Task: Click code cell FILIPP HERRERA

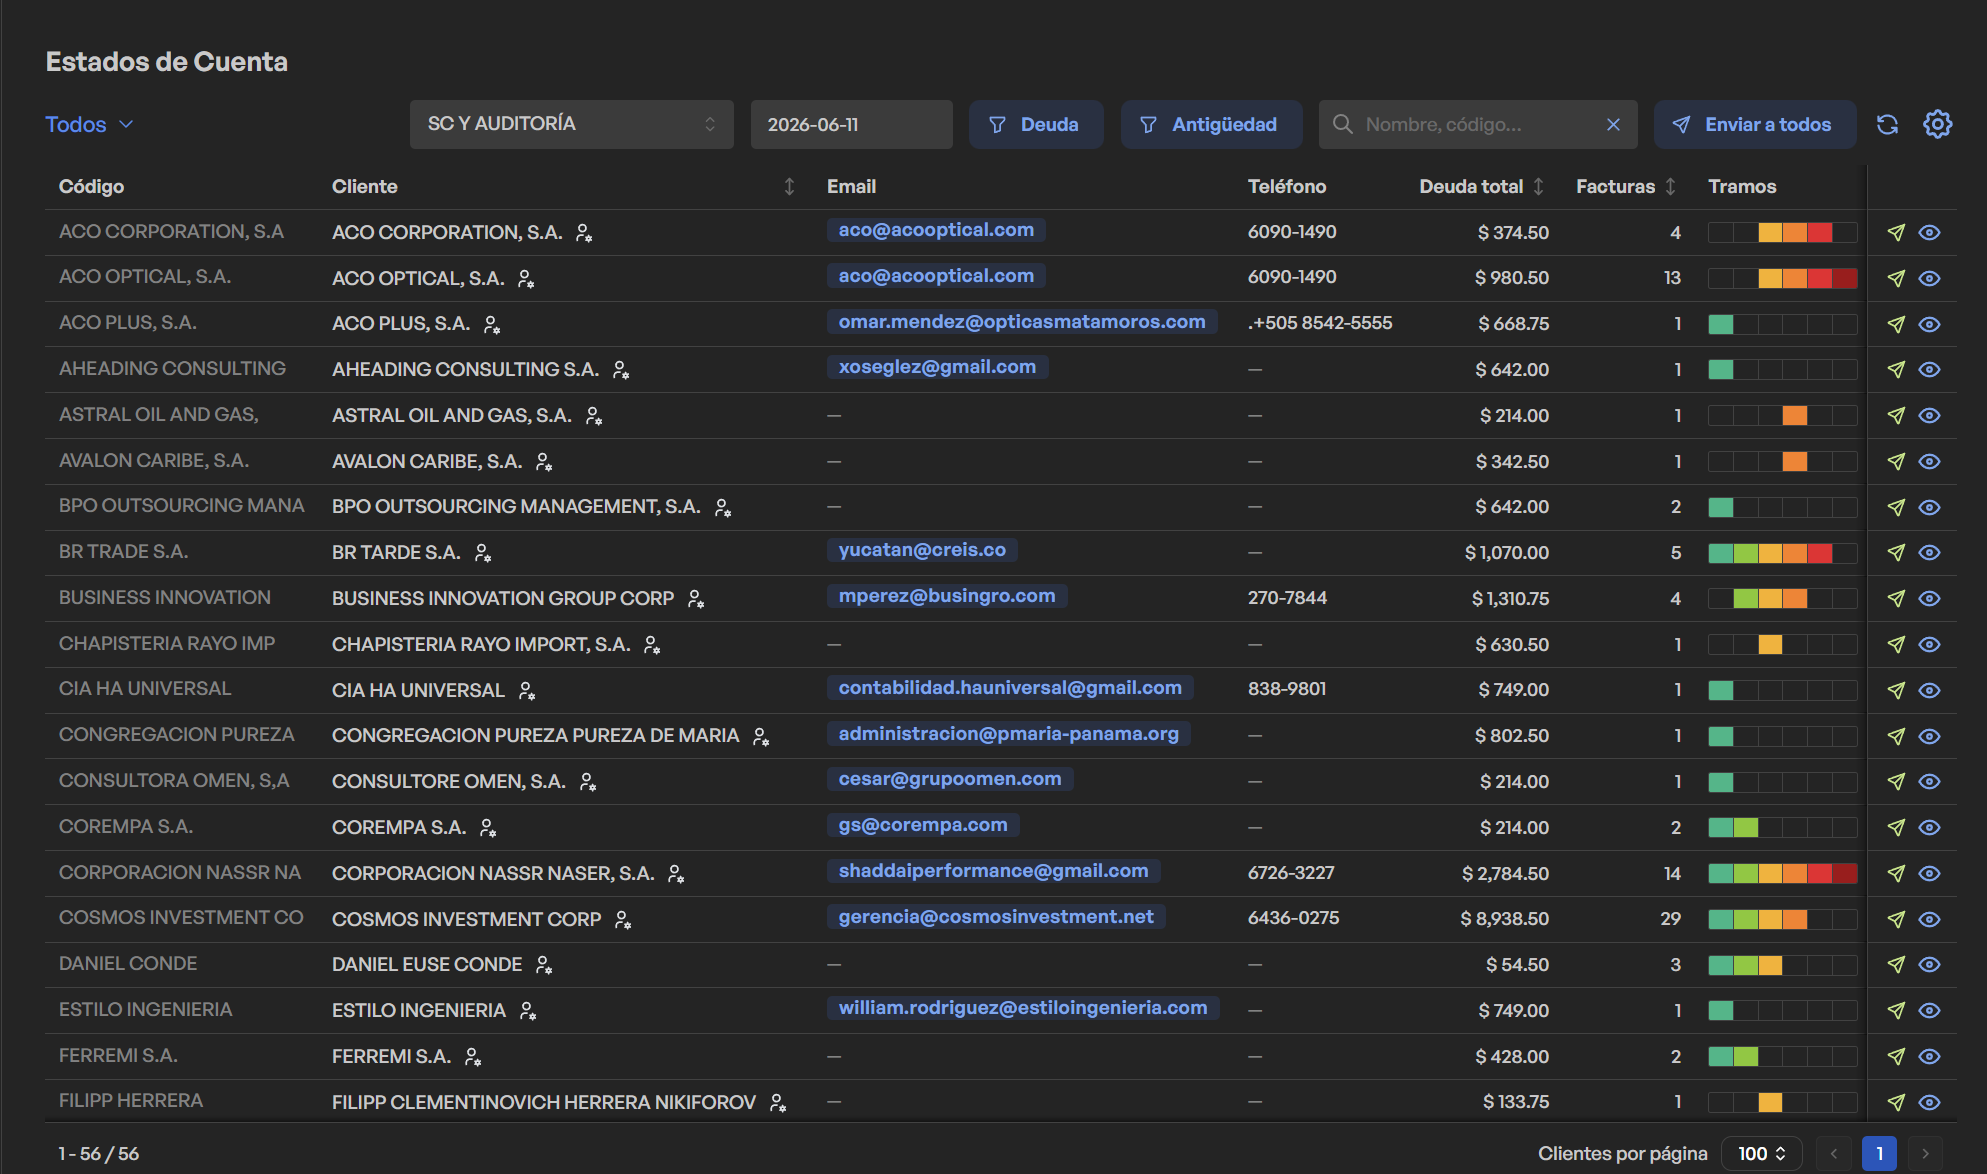Action: pos(131,1100)
